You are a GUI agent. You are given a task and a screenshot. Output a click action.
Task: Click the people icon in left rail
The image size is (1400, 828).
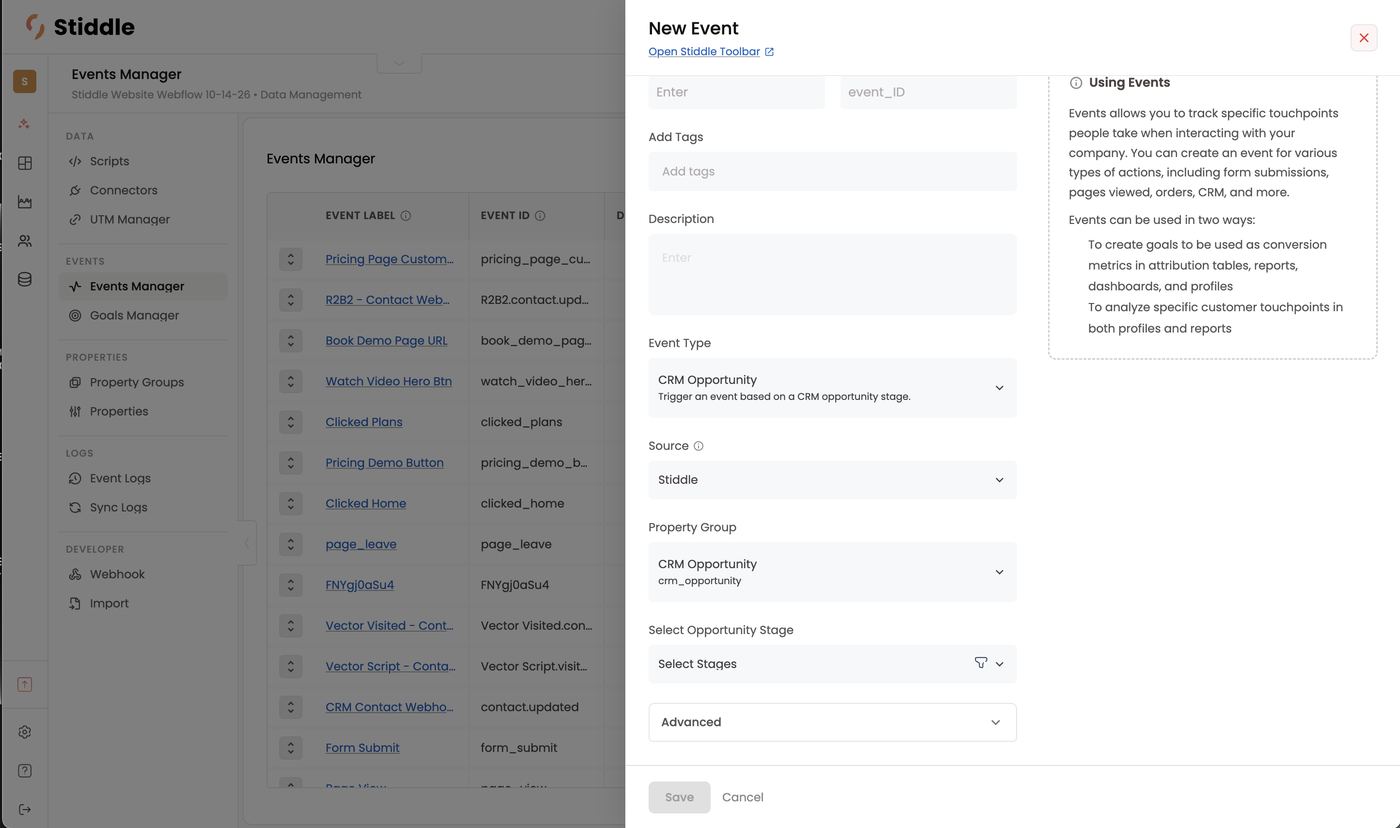(x=25, y=241)
